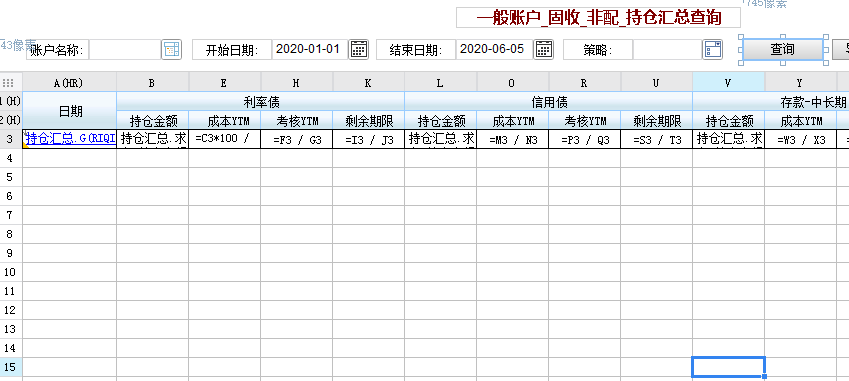Select column header R
The height and width of the screenshot is (381, 849).
pos(584,83)
